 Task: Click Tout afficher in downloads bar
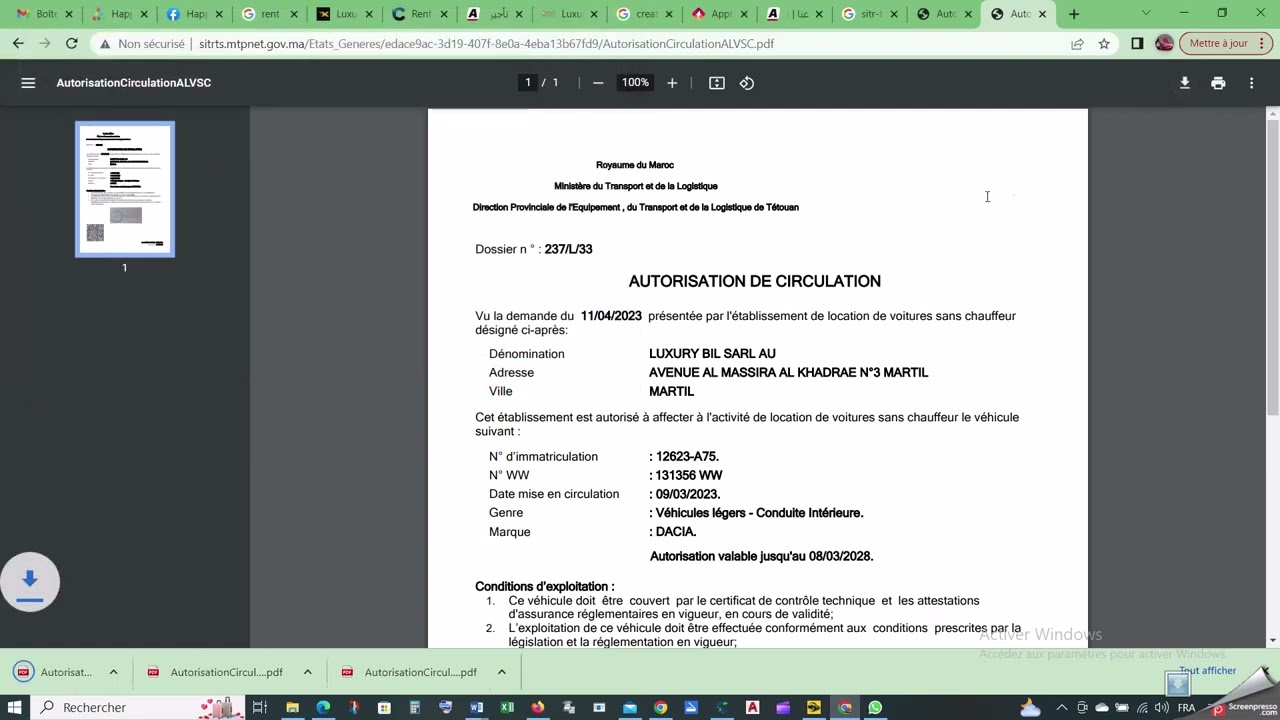pos(1207,671)
